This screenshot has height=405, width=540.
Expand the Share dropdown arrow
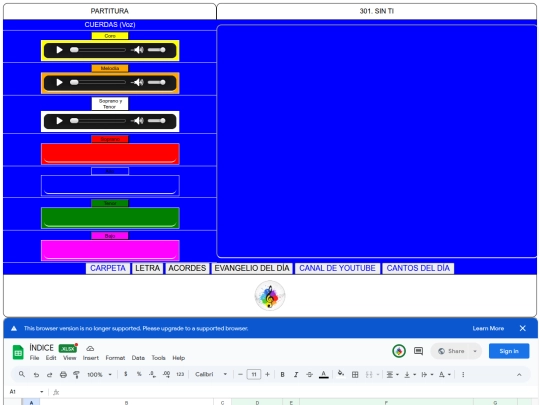[475, 351]
